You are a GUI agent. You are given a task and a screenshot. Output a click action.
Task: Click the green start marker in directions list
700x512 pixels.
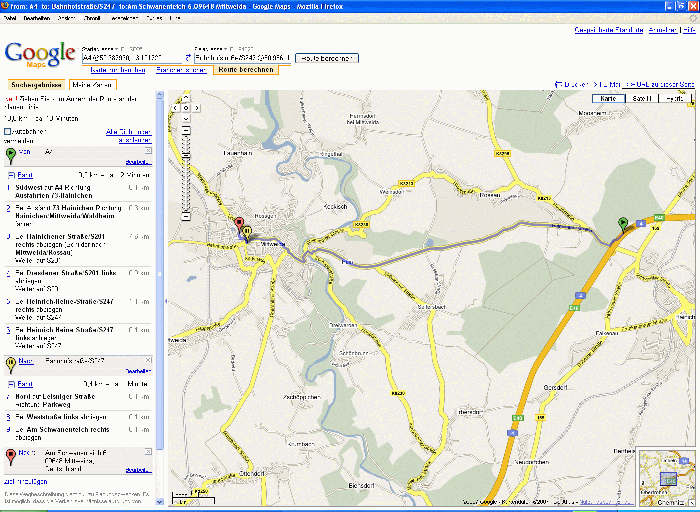(11, 156)
